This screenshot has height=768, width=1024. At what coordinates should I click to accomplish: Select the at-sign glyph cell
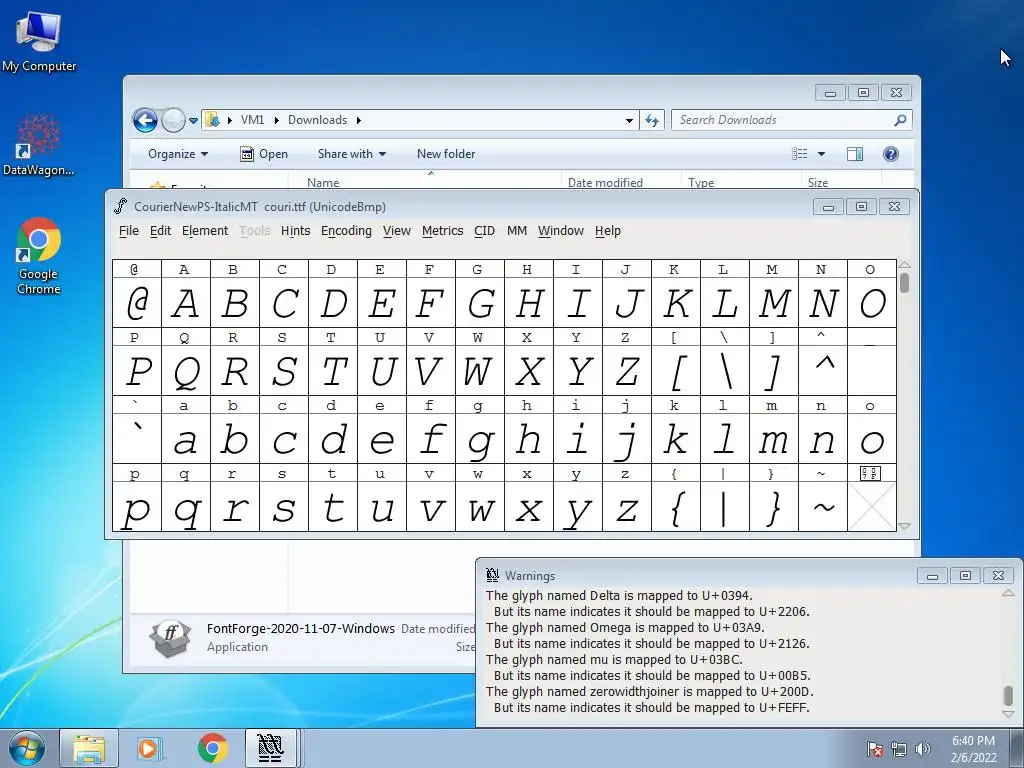point(136,302)
